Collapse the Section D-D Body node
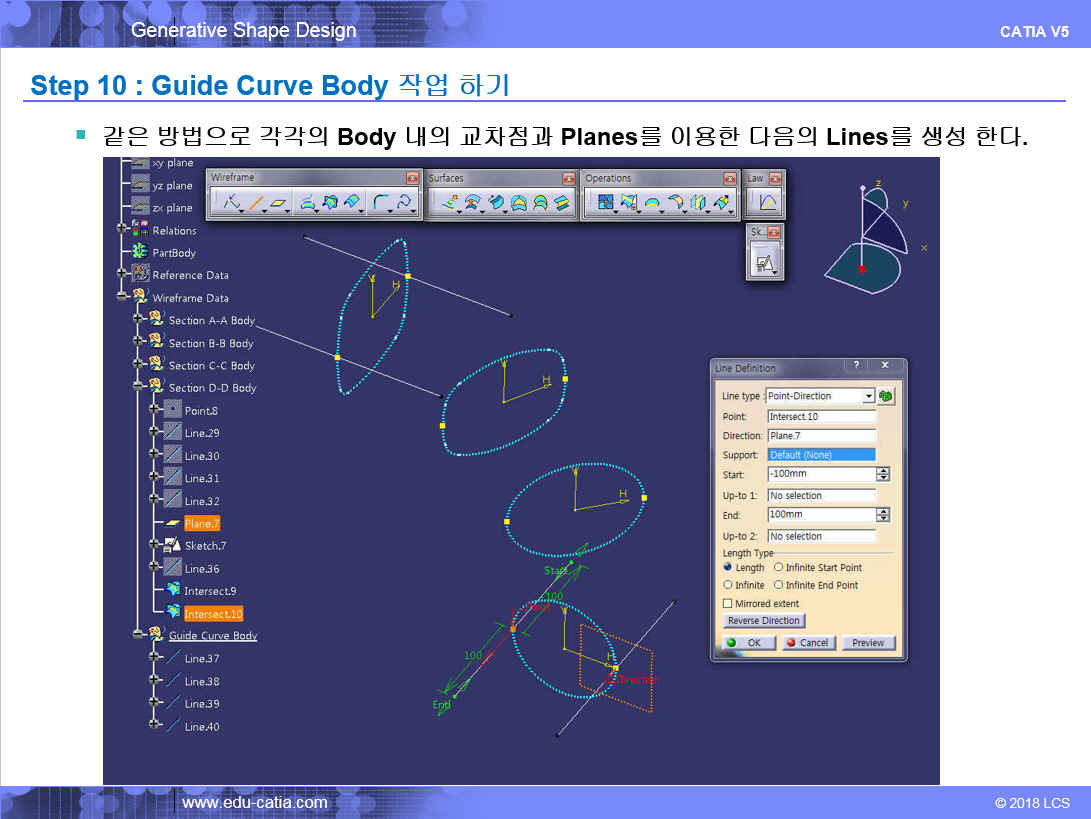The width and height of the screenshot is (1091, 819). click(x=138, y=388)
